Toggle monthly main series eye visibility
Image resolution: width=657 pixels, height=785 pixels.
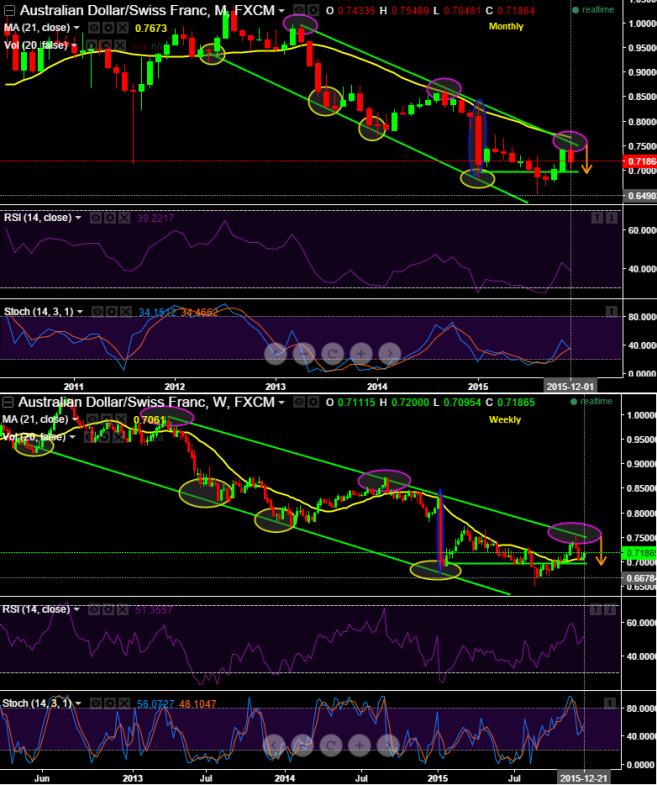(299, 10)
